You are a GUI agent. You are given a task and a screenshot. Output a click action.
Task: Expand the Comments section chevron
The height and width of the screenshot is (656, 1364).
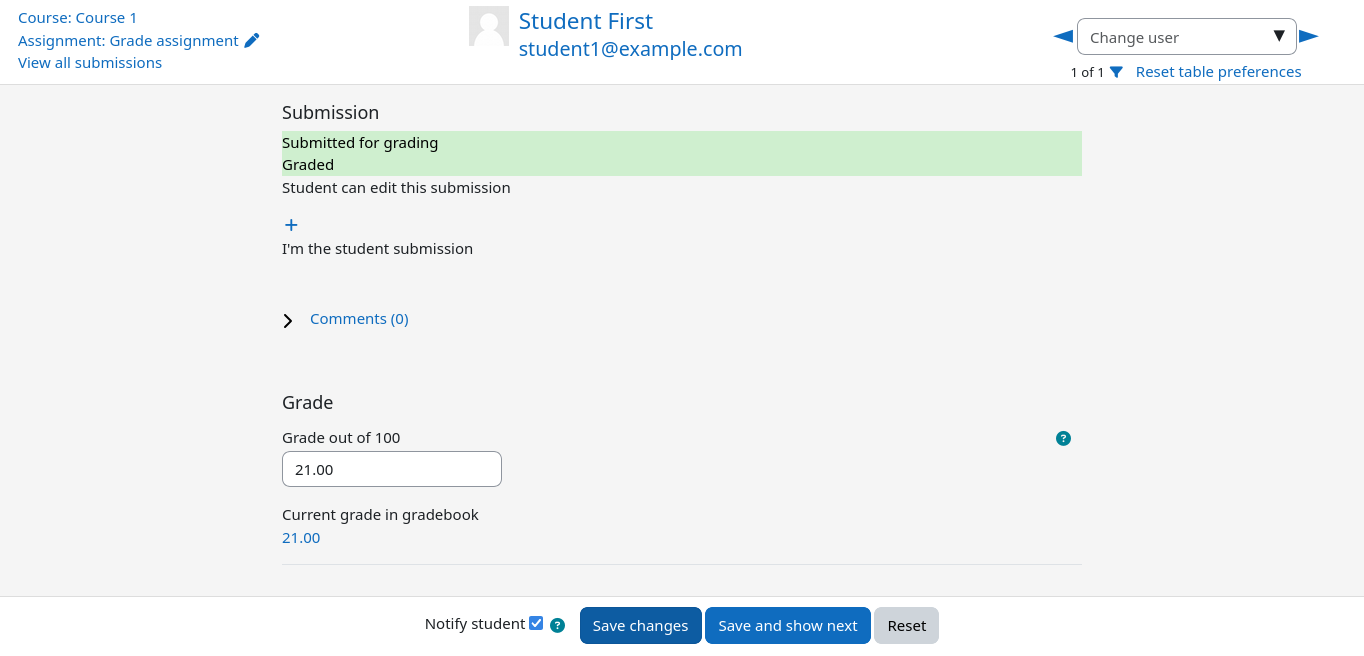tap(288, 321)
